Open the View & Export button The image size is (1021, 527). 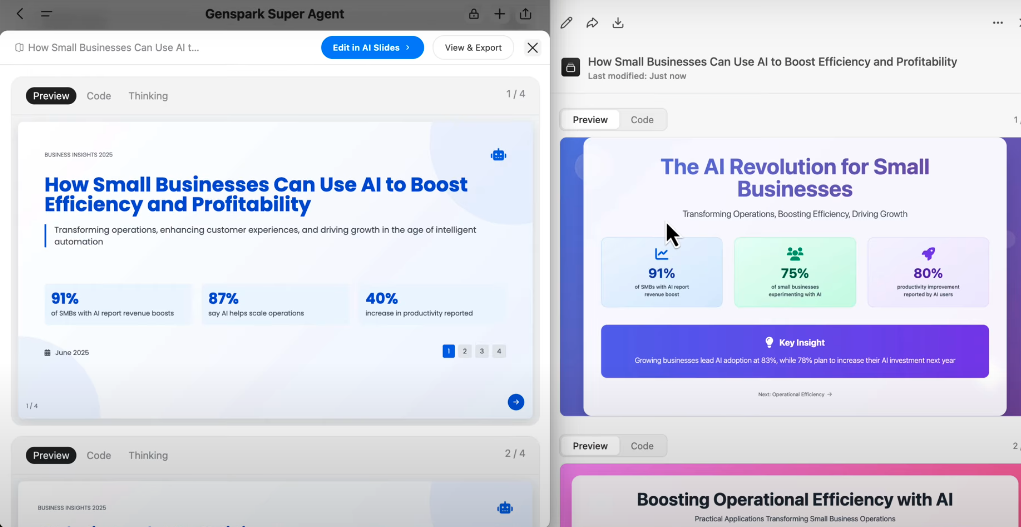click(x=473, y=48)
